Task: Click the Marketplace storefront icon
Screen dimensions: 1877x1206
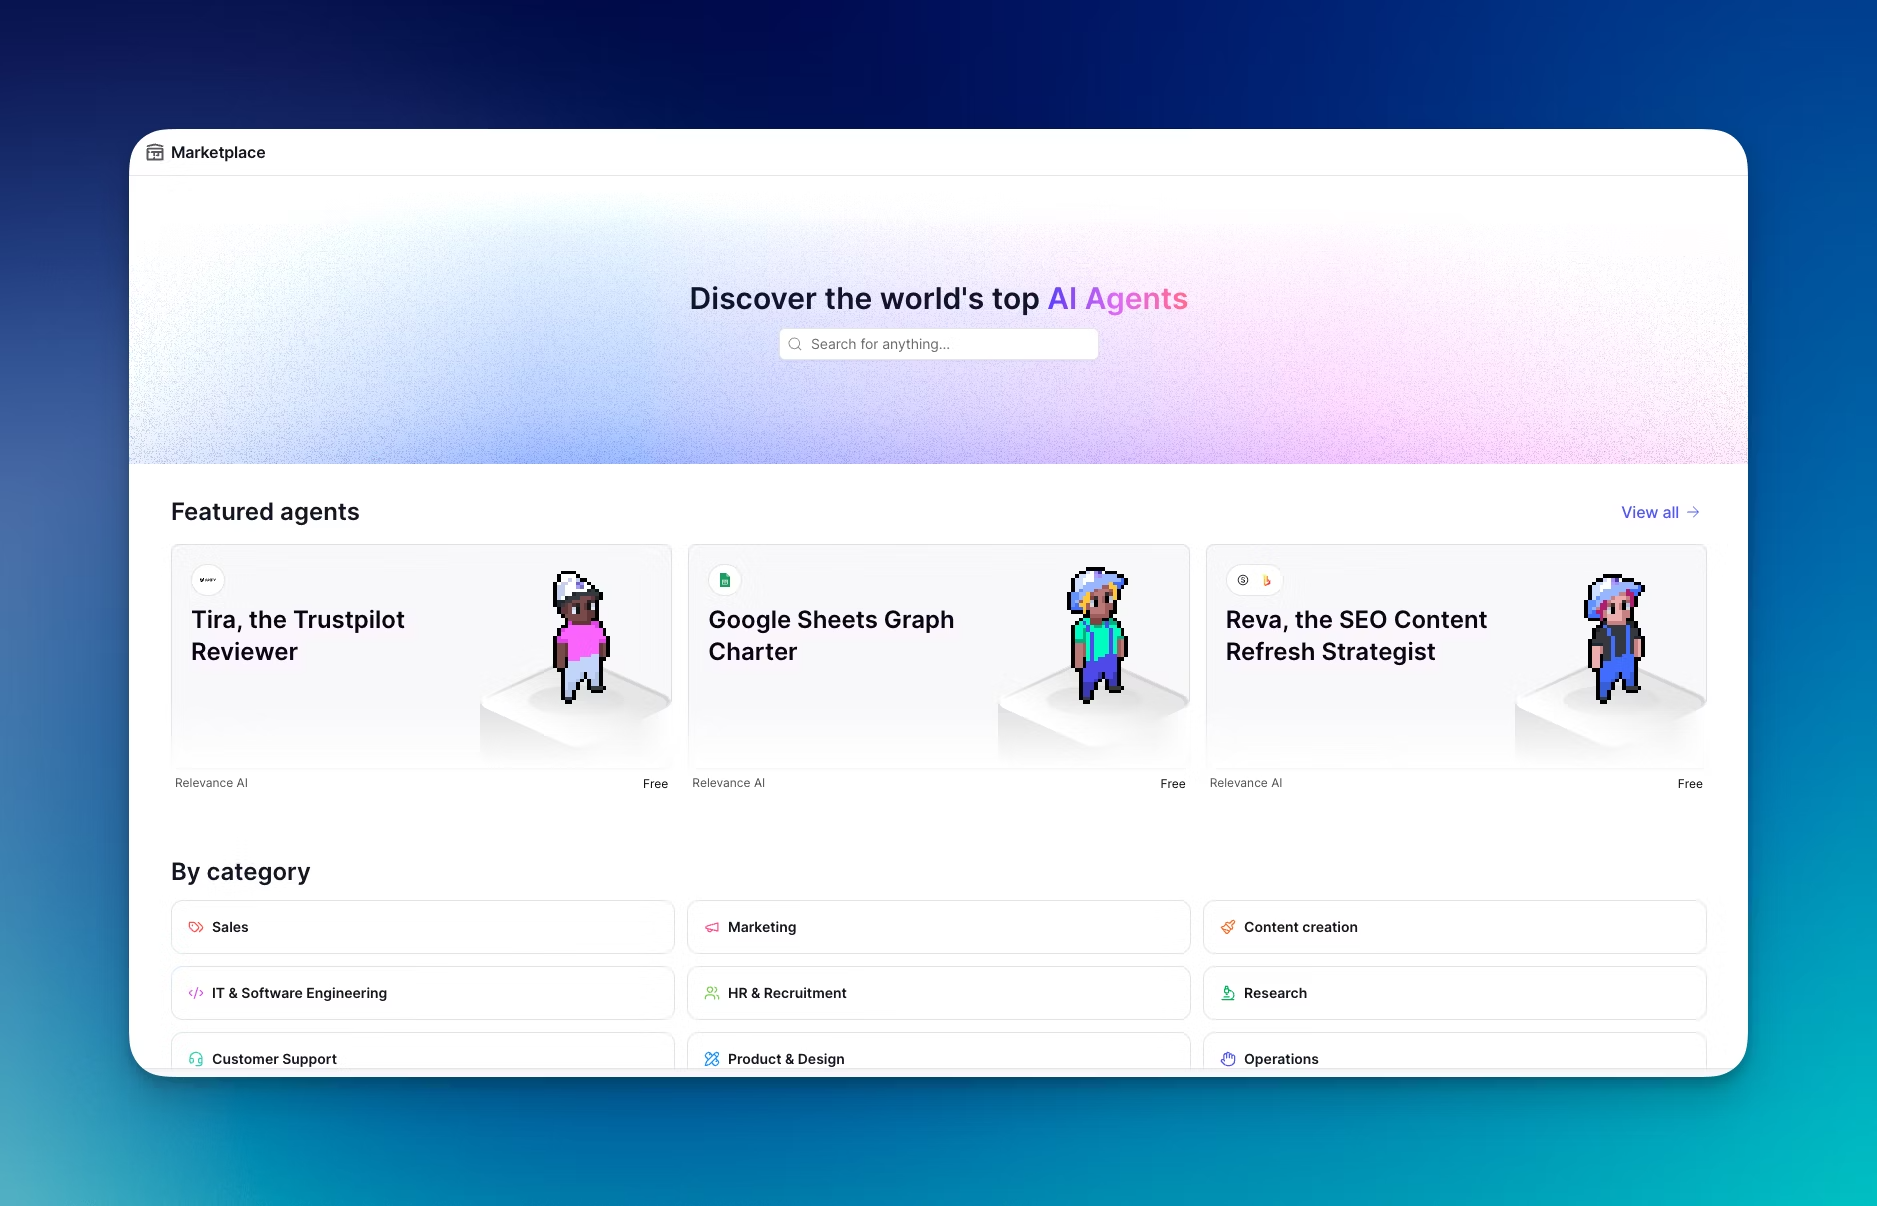Action: [x=155, y=151]
